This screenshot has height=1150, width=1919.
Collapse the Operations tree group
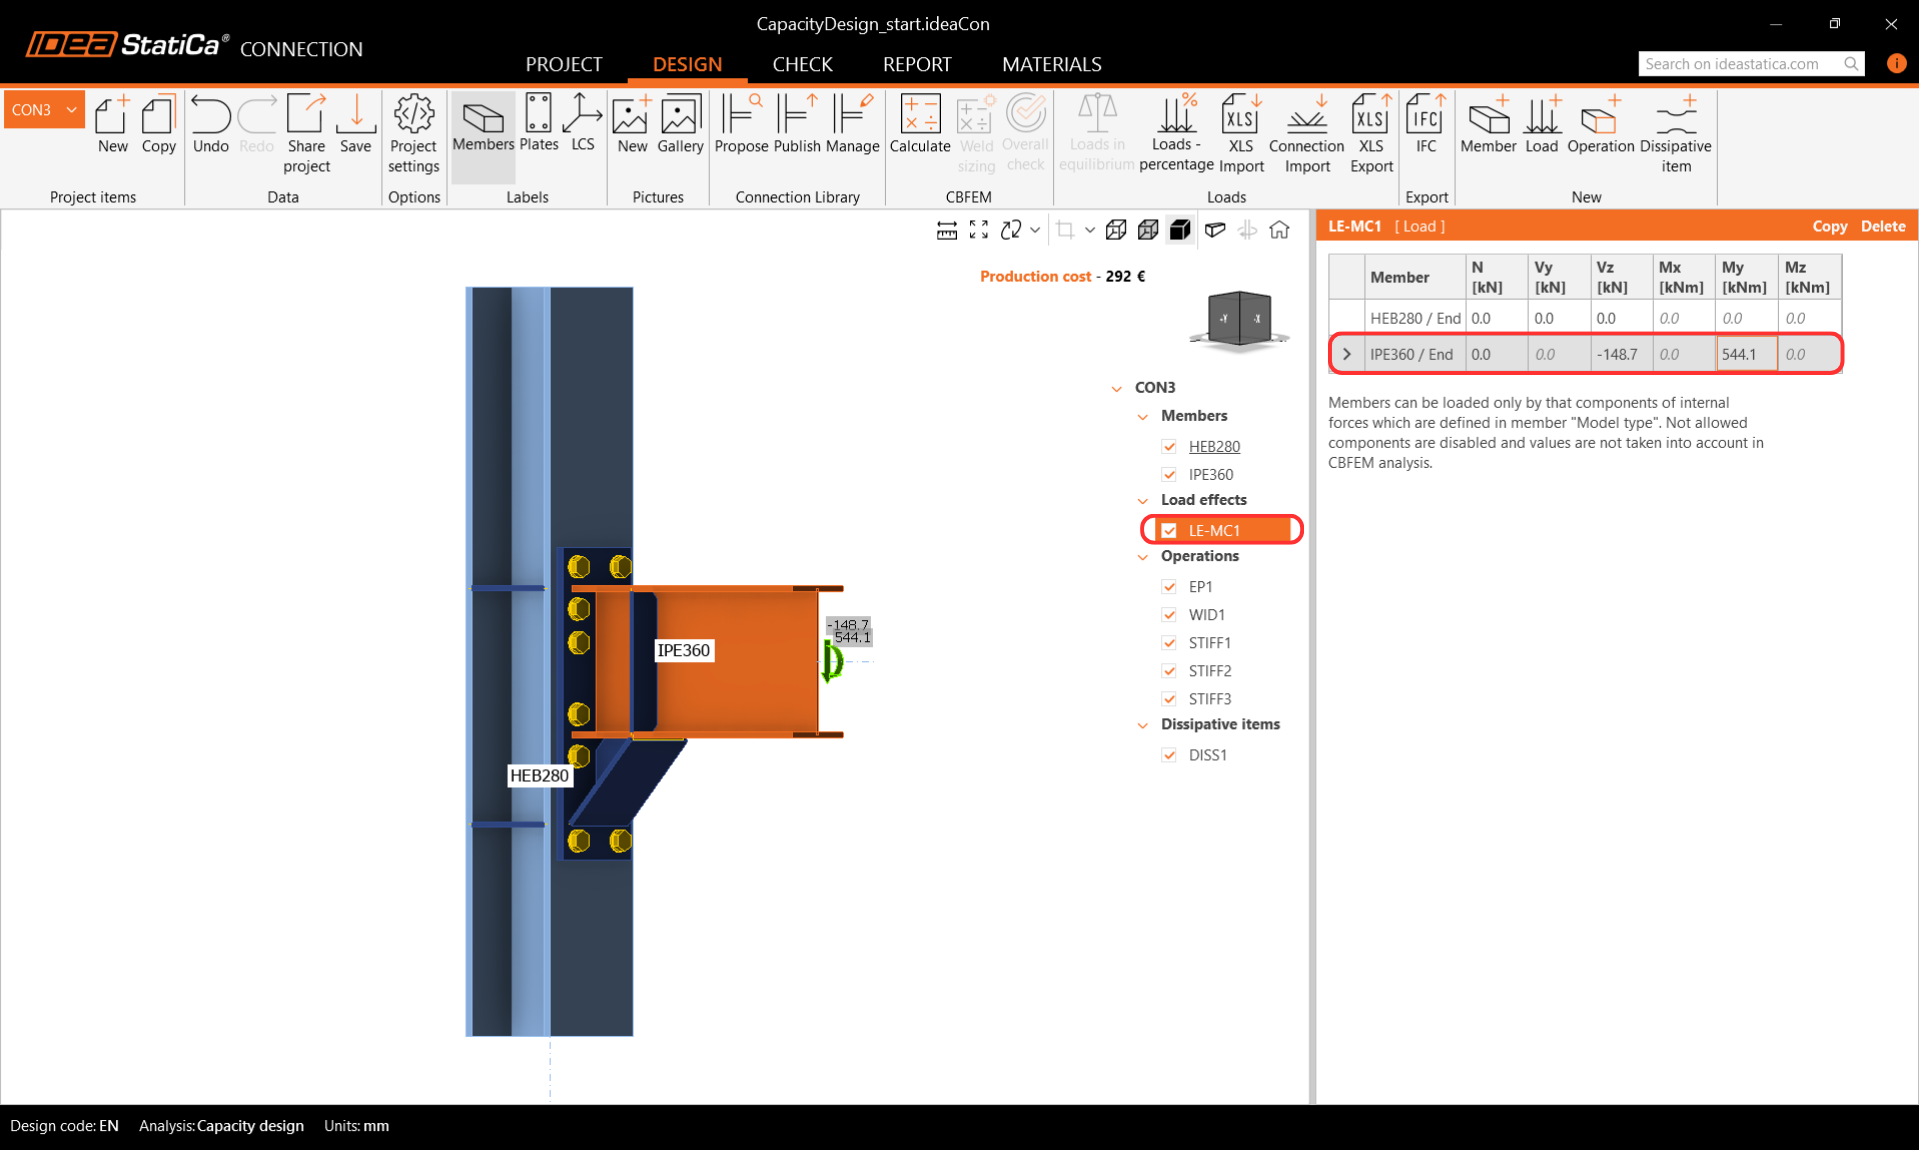pyautogui.click(x=1143, y=556)
